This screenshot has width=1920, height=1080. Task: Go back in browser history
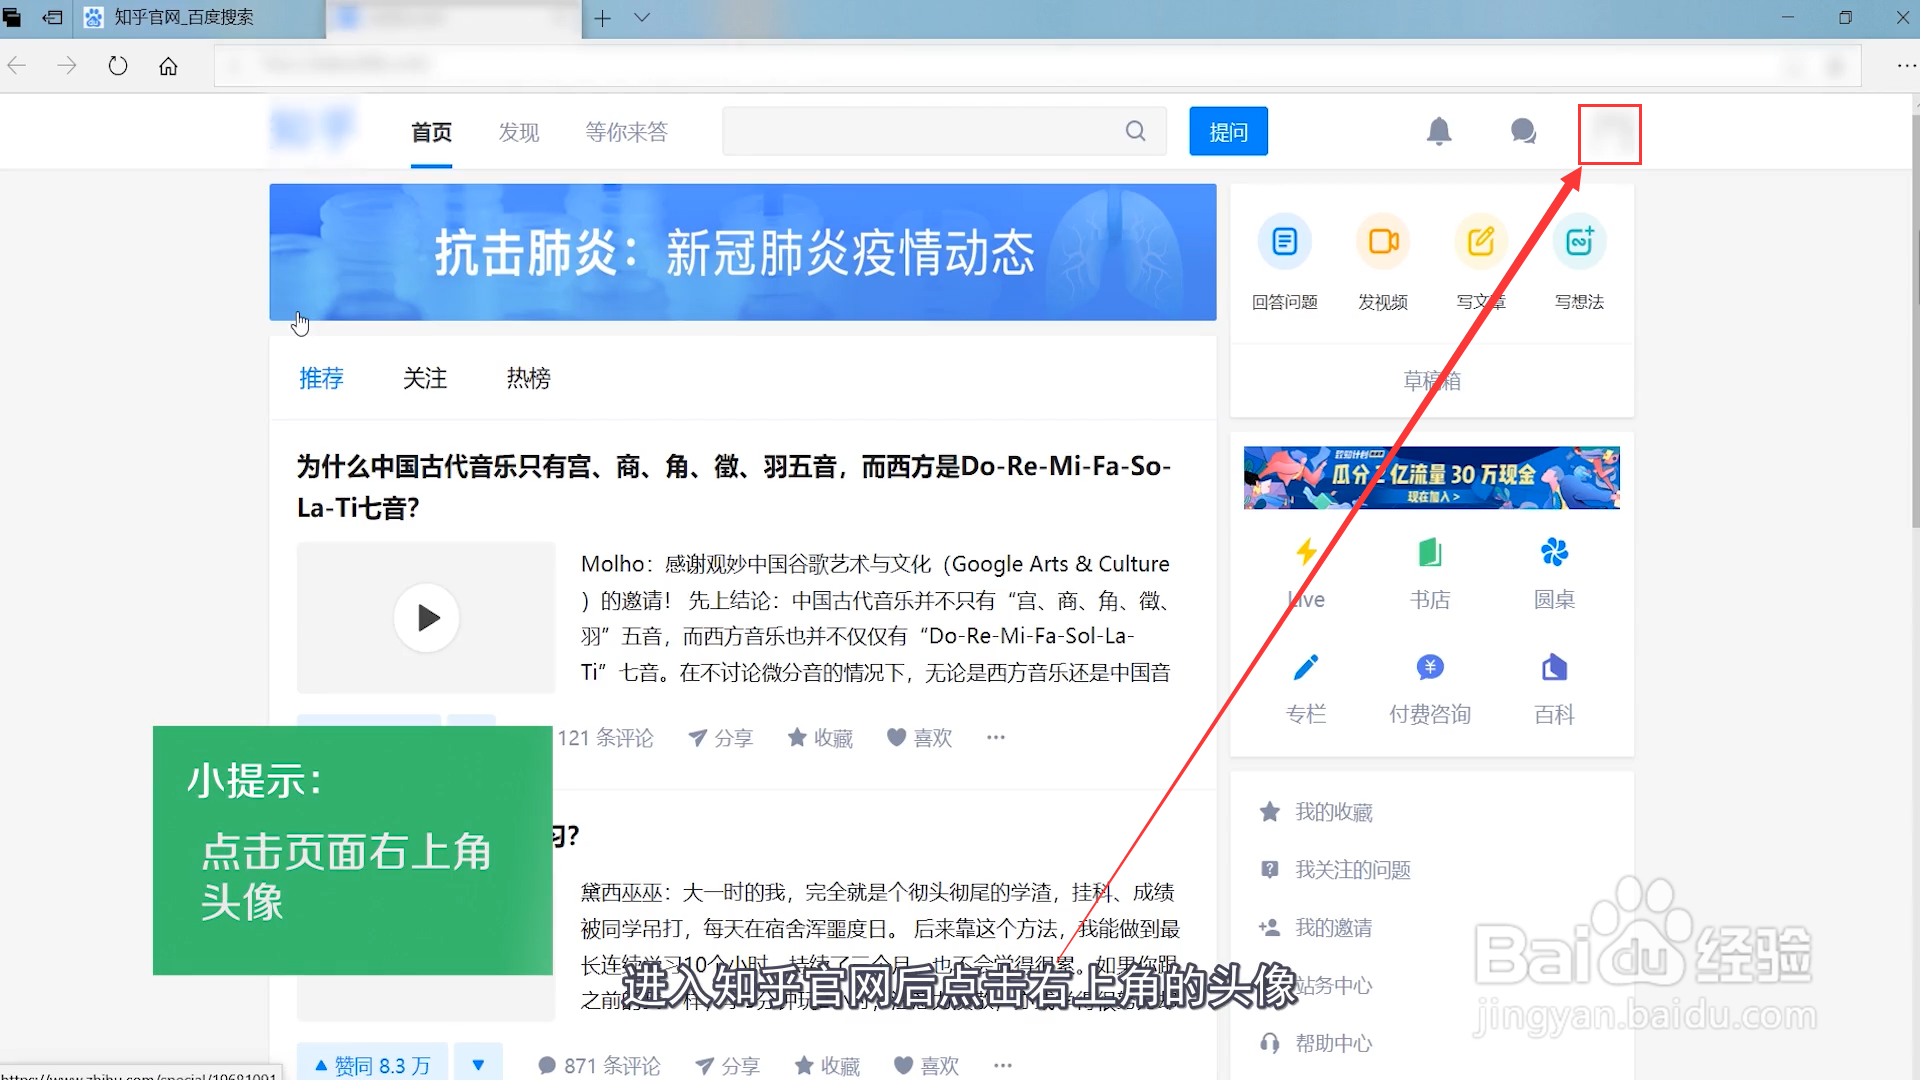pos(17,66)
